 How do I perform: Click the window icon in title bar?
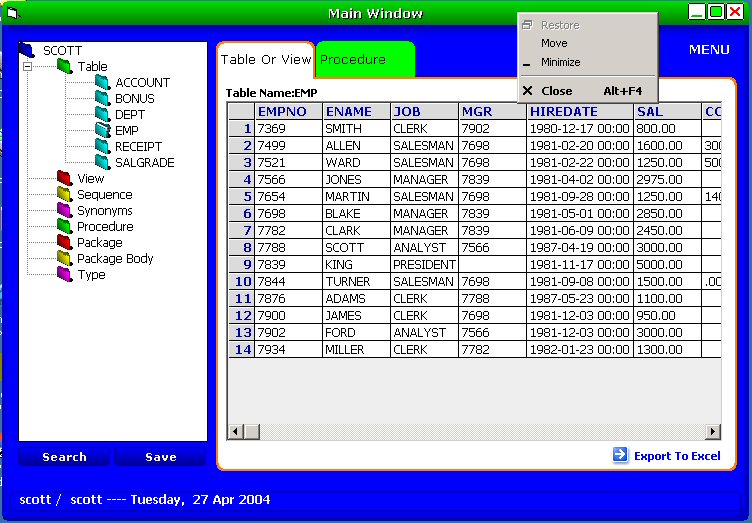(12, 13)
